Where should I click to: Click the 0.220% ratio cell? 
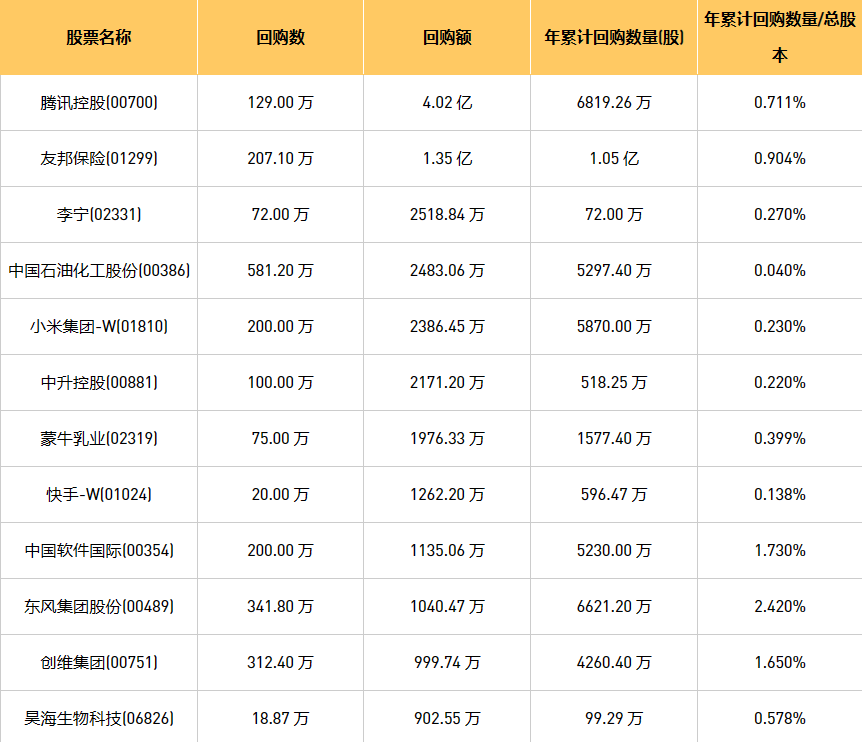pyautogui.click(x=780, y=383)
